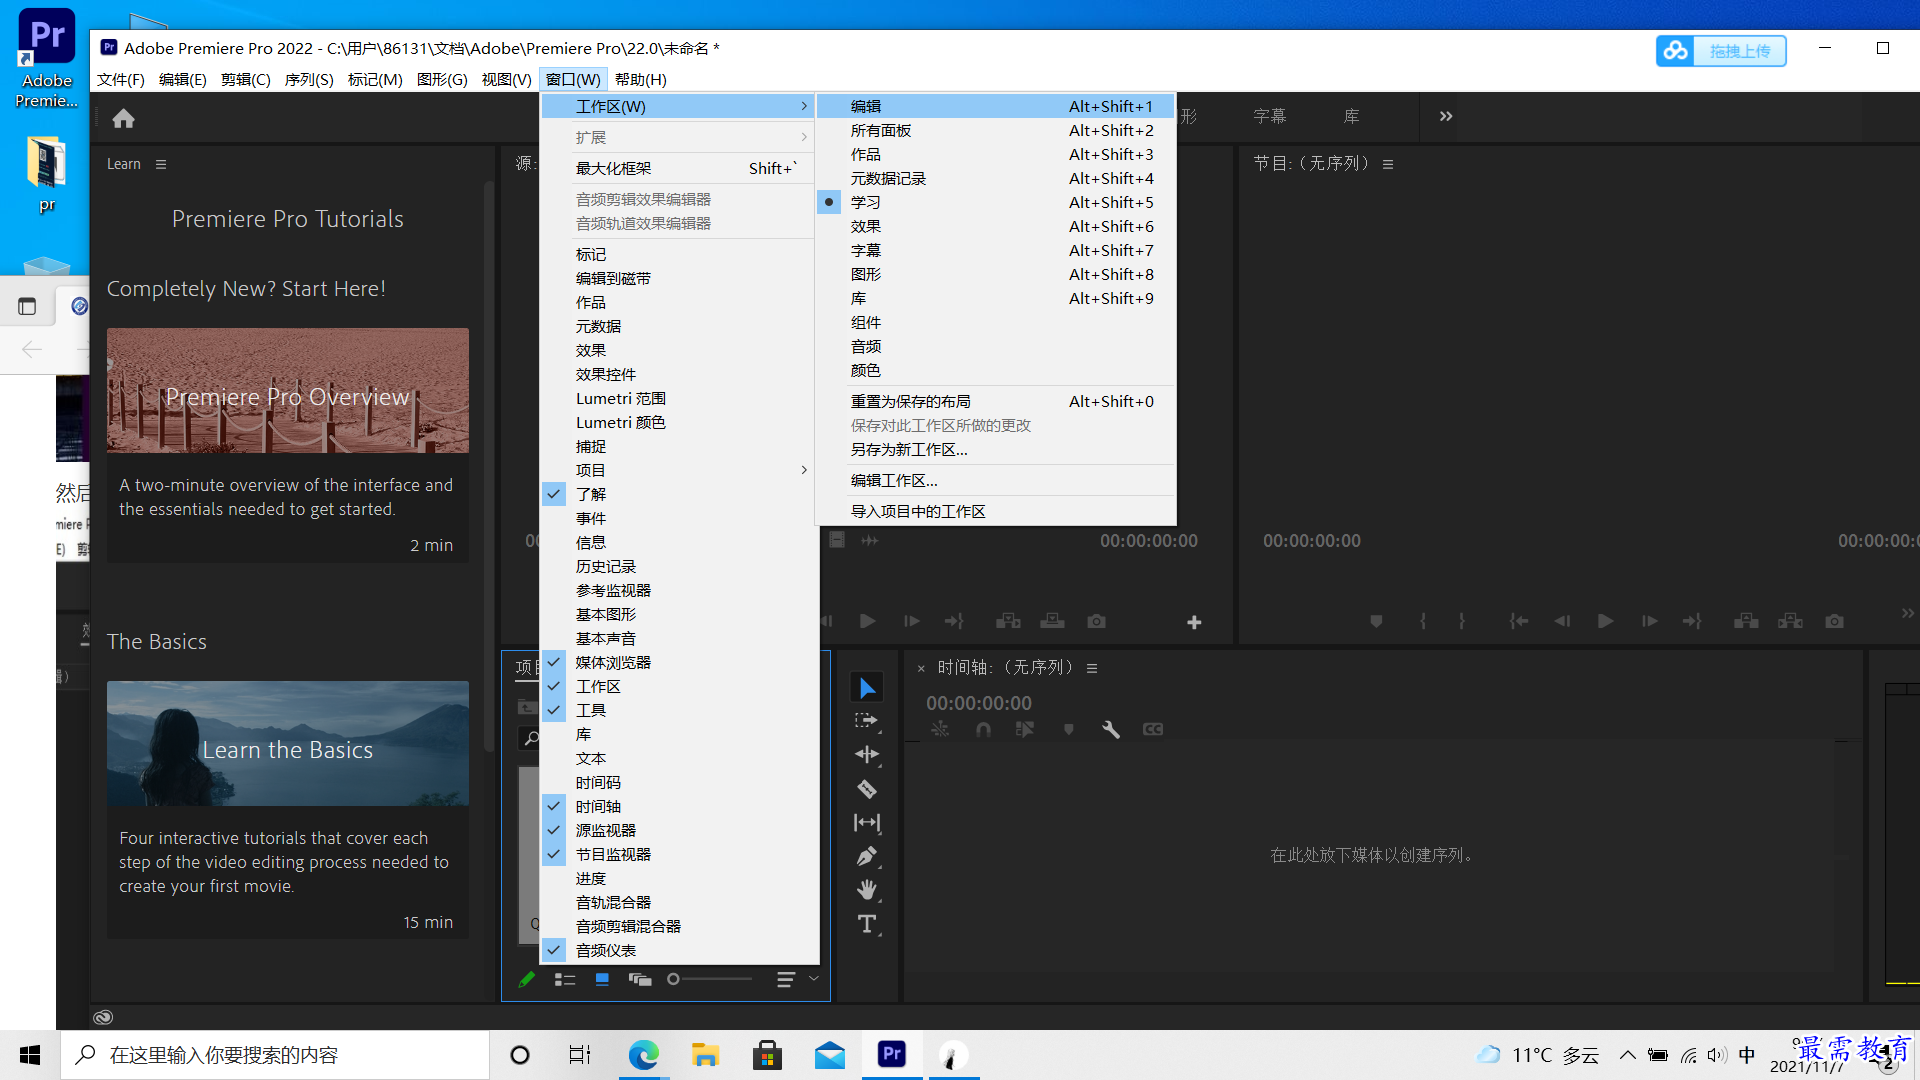Select the Type tool
Image resolution: width=1920 pixels, height=1080 pixels.
click(867, 924)
